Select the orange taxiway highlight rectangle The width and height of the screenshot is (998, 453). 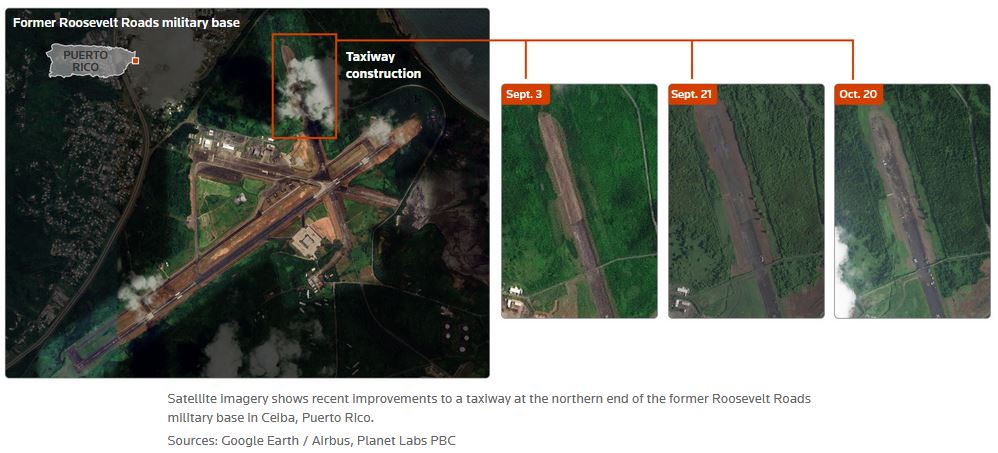[305, 85]
